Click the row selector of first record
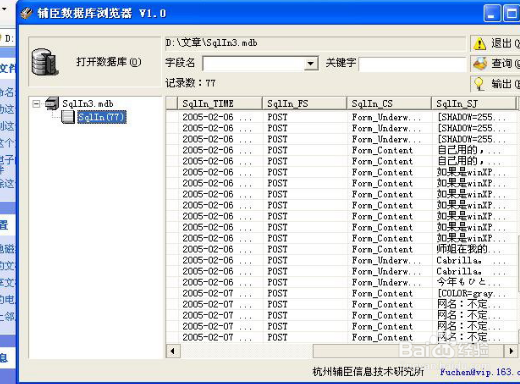The image size is (520, 384). [x=172, y=117]
